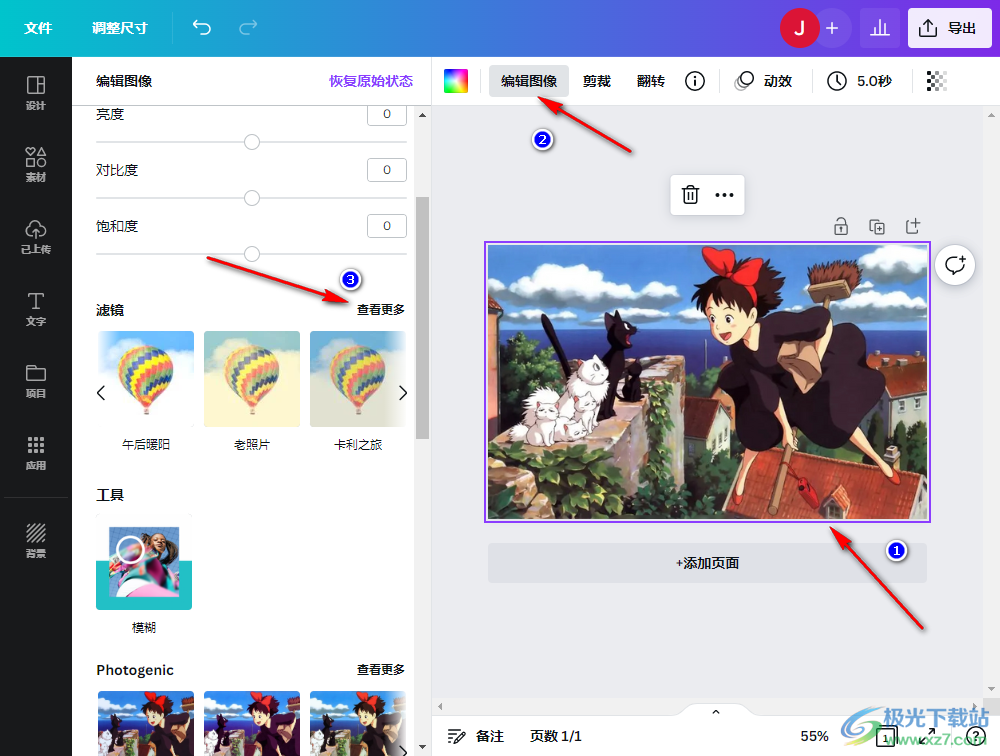Click the 页数 1/1 page indicator
The height and width of the screenshot is (756, 1000).
(x=555, y=736)
